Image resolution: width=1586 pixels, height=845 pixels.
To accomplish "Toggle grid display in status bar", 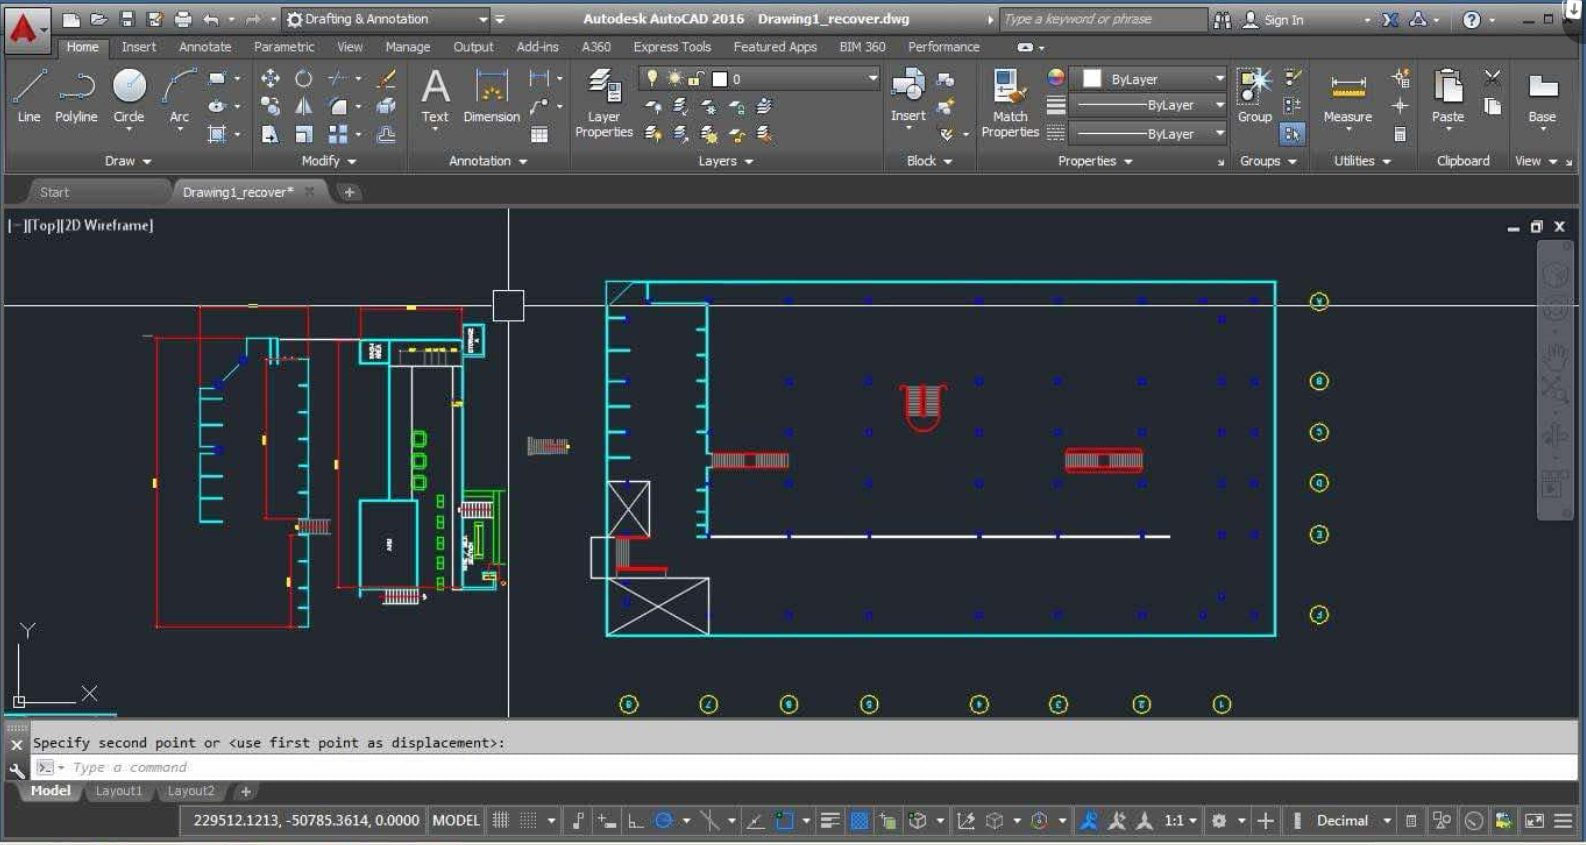I will 501,821.
